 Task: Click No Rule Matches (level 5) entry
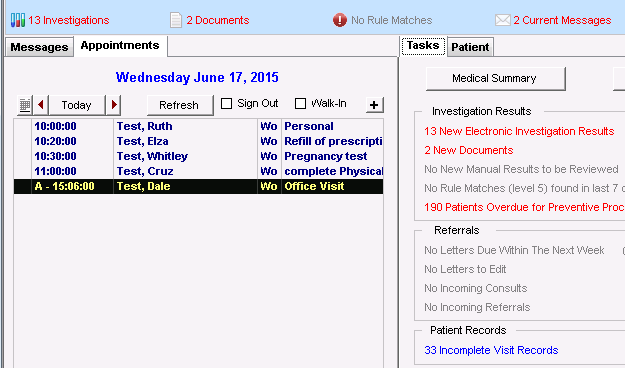[524, 188]
